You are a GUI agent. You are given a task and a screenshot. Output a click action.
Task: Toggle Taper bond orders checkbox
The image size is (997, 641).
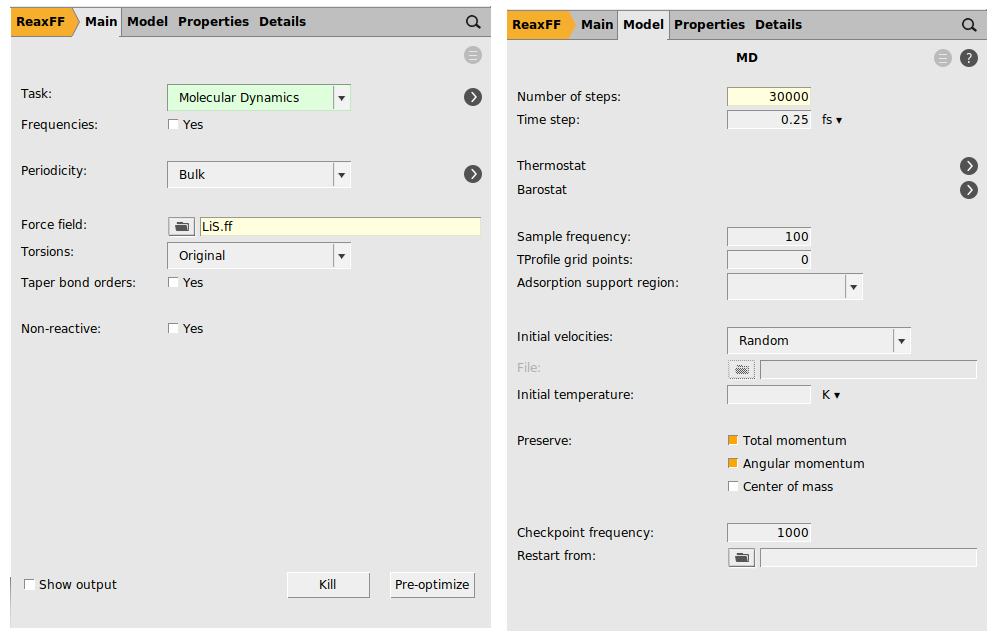[x=173, y=282]
